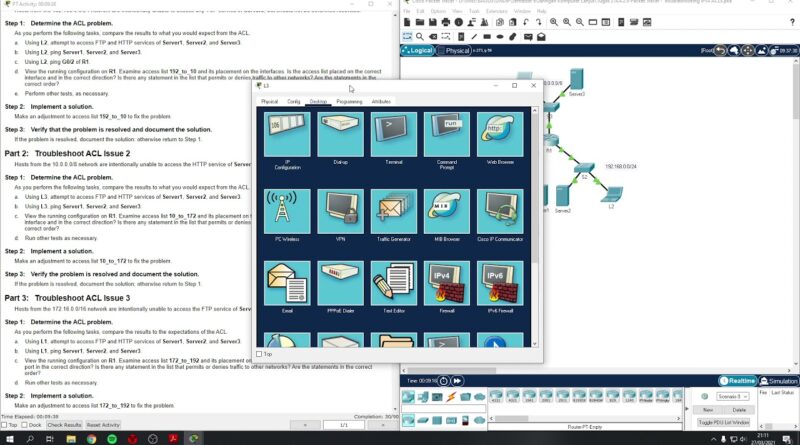The image size is (800, 445).
Task: Expand the PDU list panel arrow
Action: coord(687,409)
